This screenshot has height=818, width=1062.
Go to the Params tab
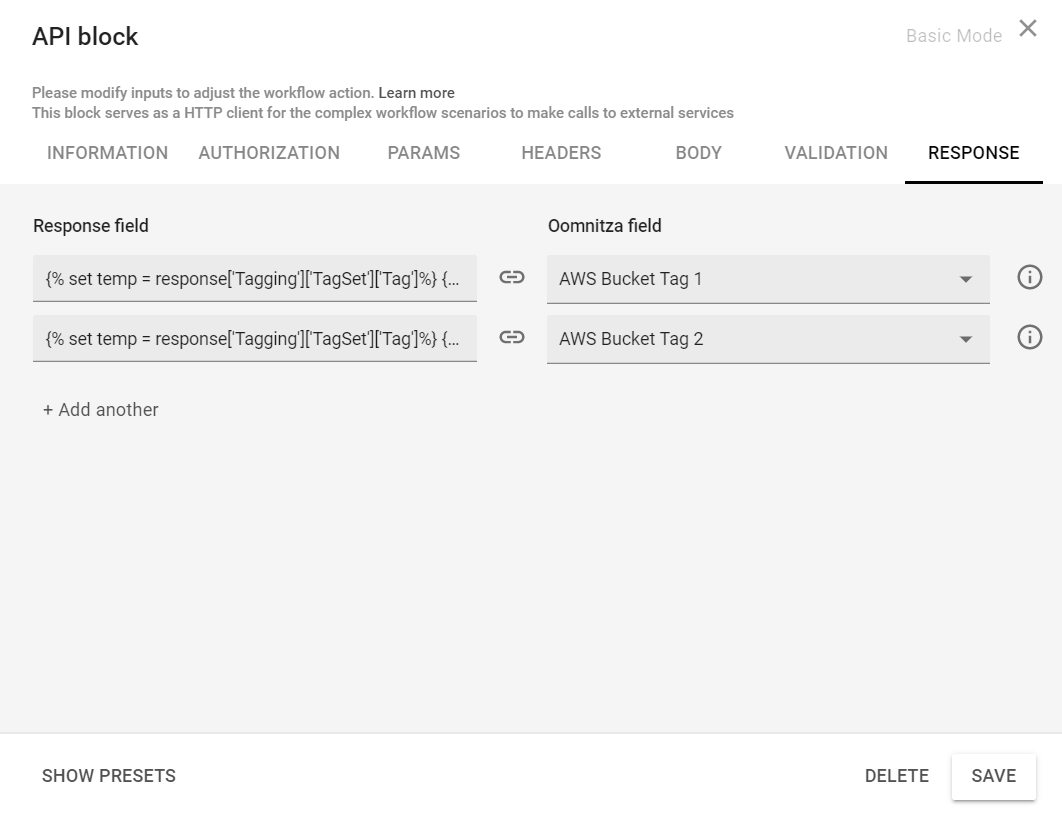coord(424,153)
